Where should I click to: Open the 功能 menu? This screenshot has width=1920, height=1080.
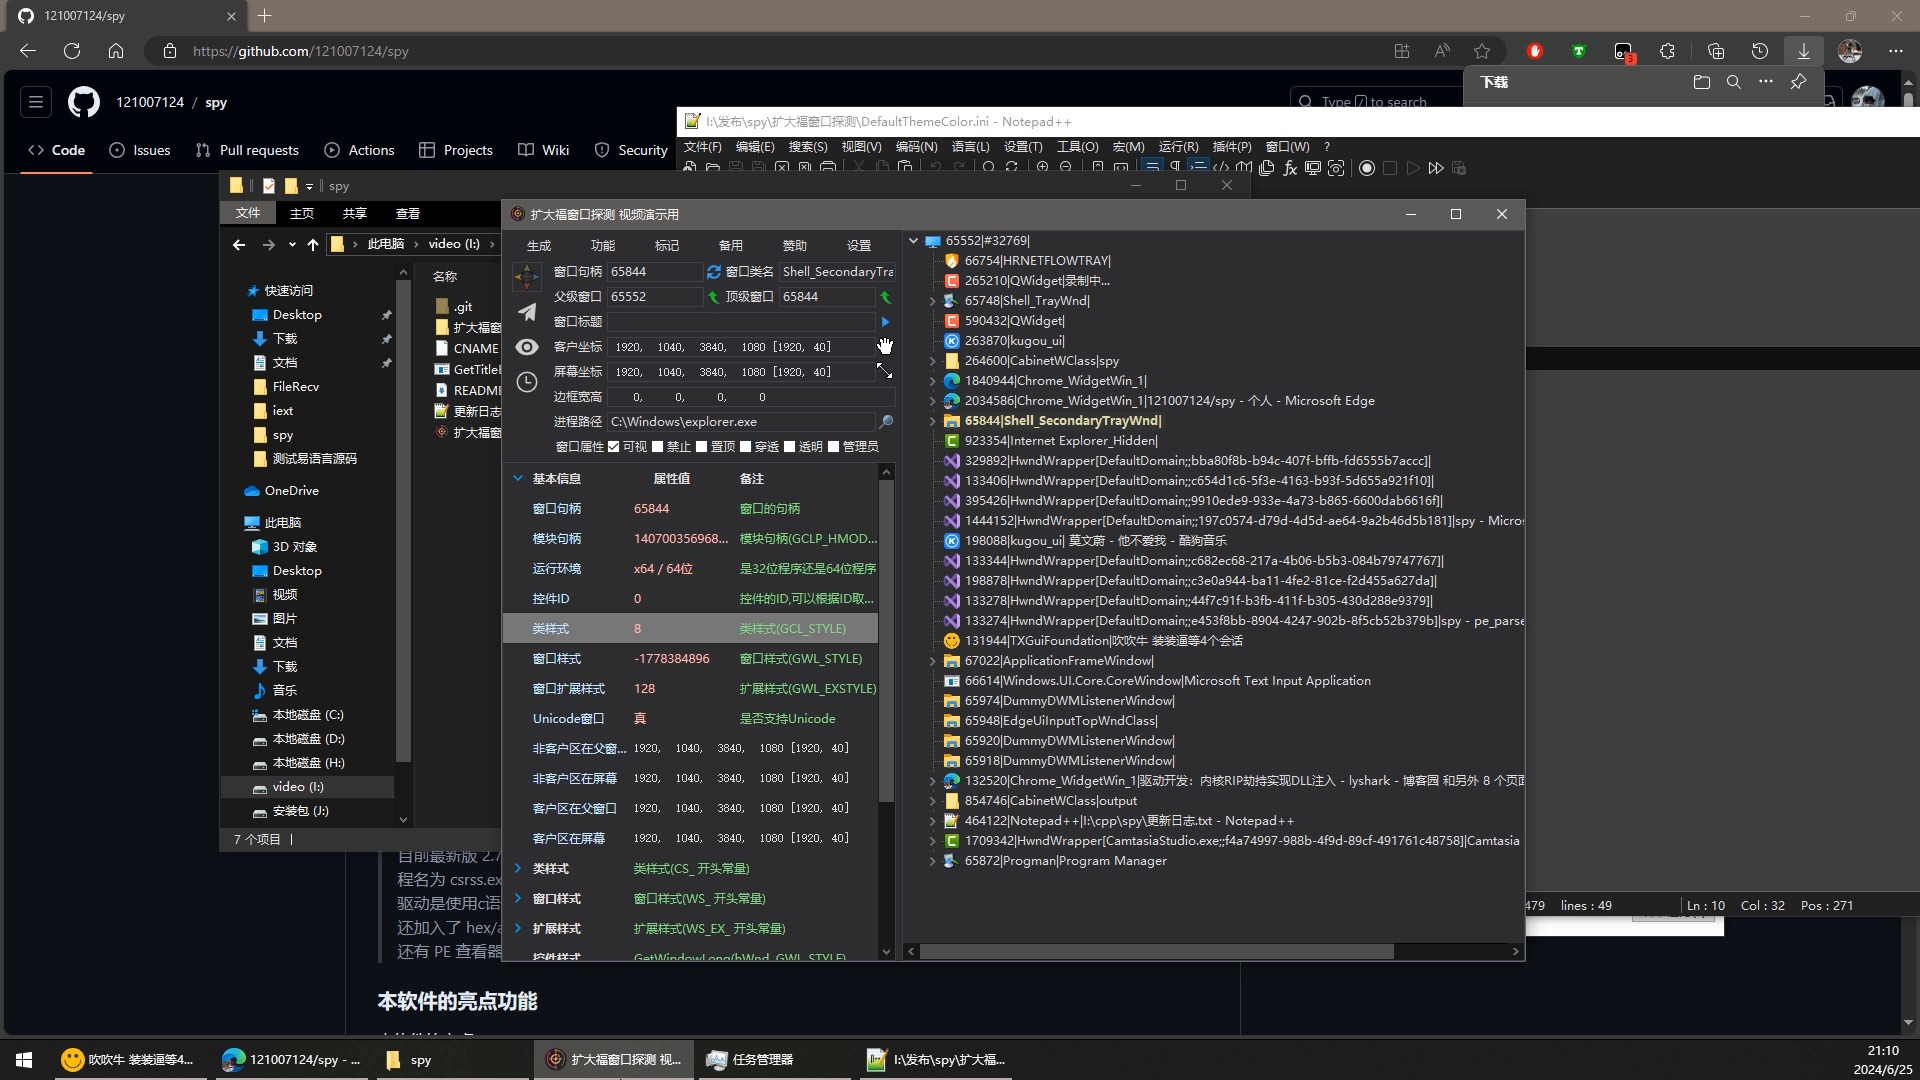602,246
